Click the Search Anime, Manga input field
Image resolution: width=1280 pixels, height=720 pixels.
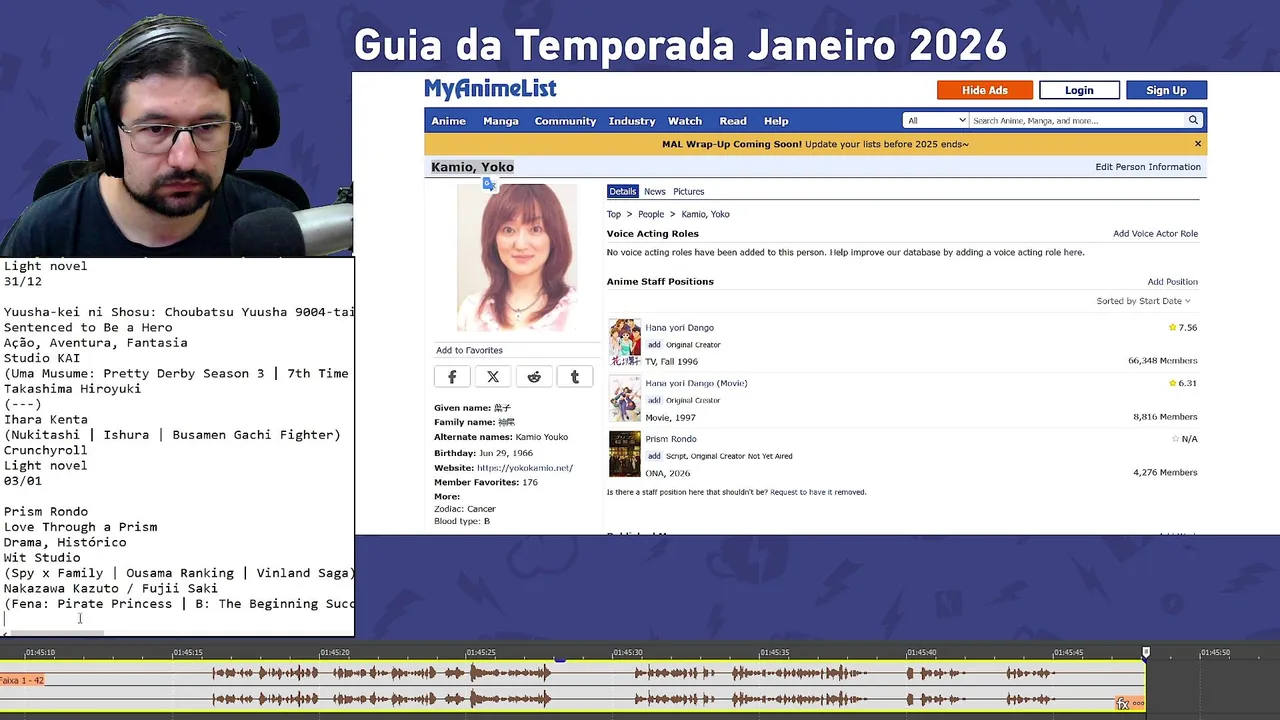(1077, 120)
